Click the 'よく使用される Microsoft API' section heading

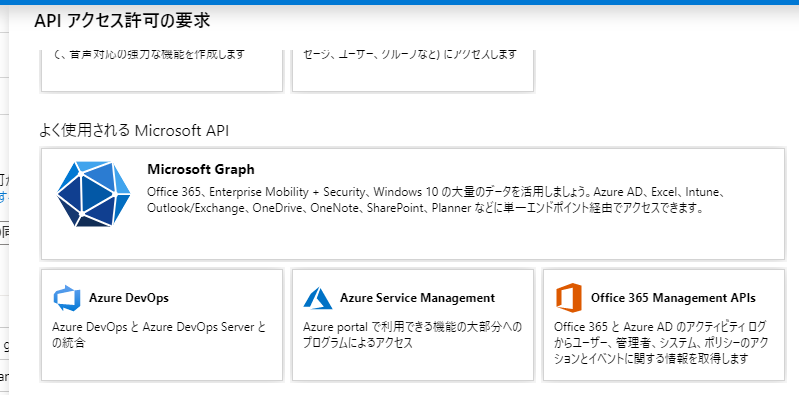[x=134, y=130]
